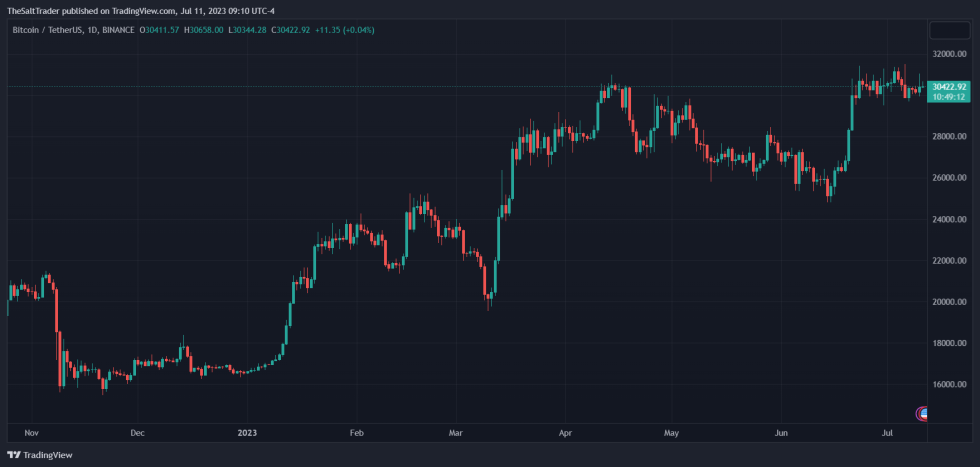The width and height of the screenshot is (980, 467).
Task: Click the 32000.00 price axis label
Action: pos(947,54)
